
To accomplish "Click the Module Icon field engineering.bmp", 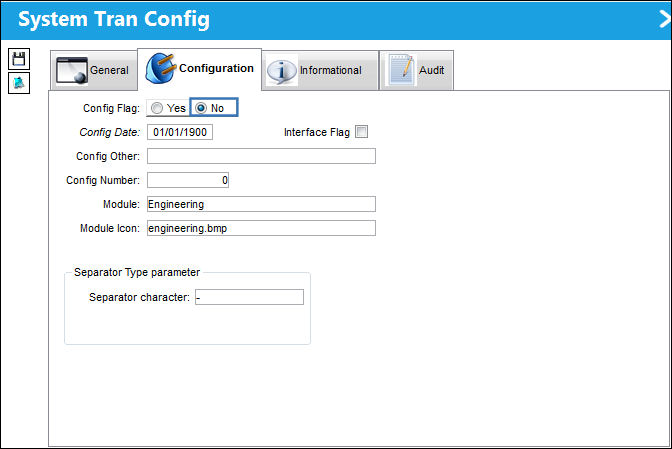I will [x=261, y=228].
